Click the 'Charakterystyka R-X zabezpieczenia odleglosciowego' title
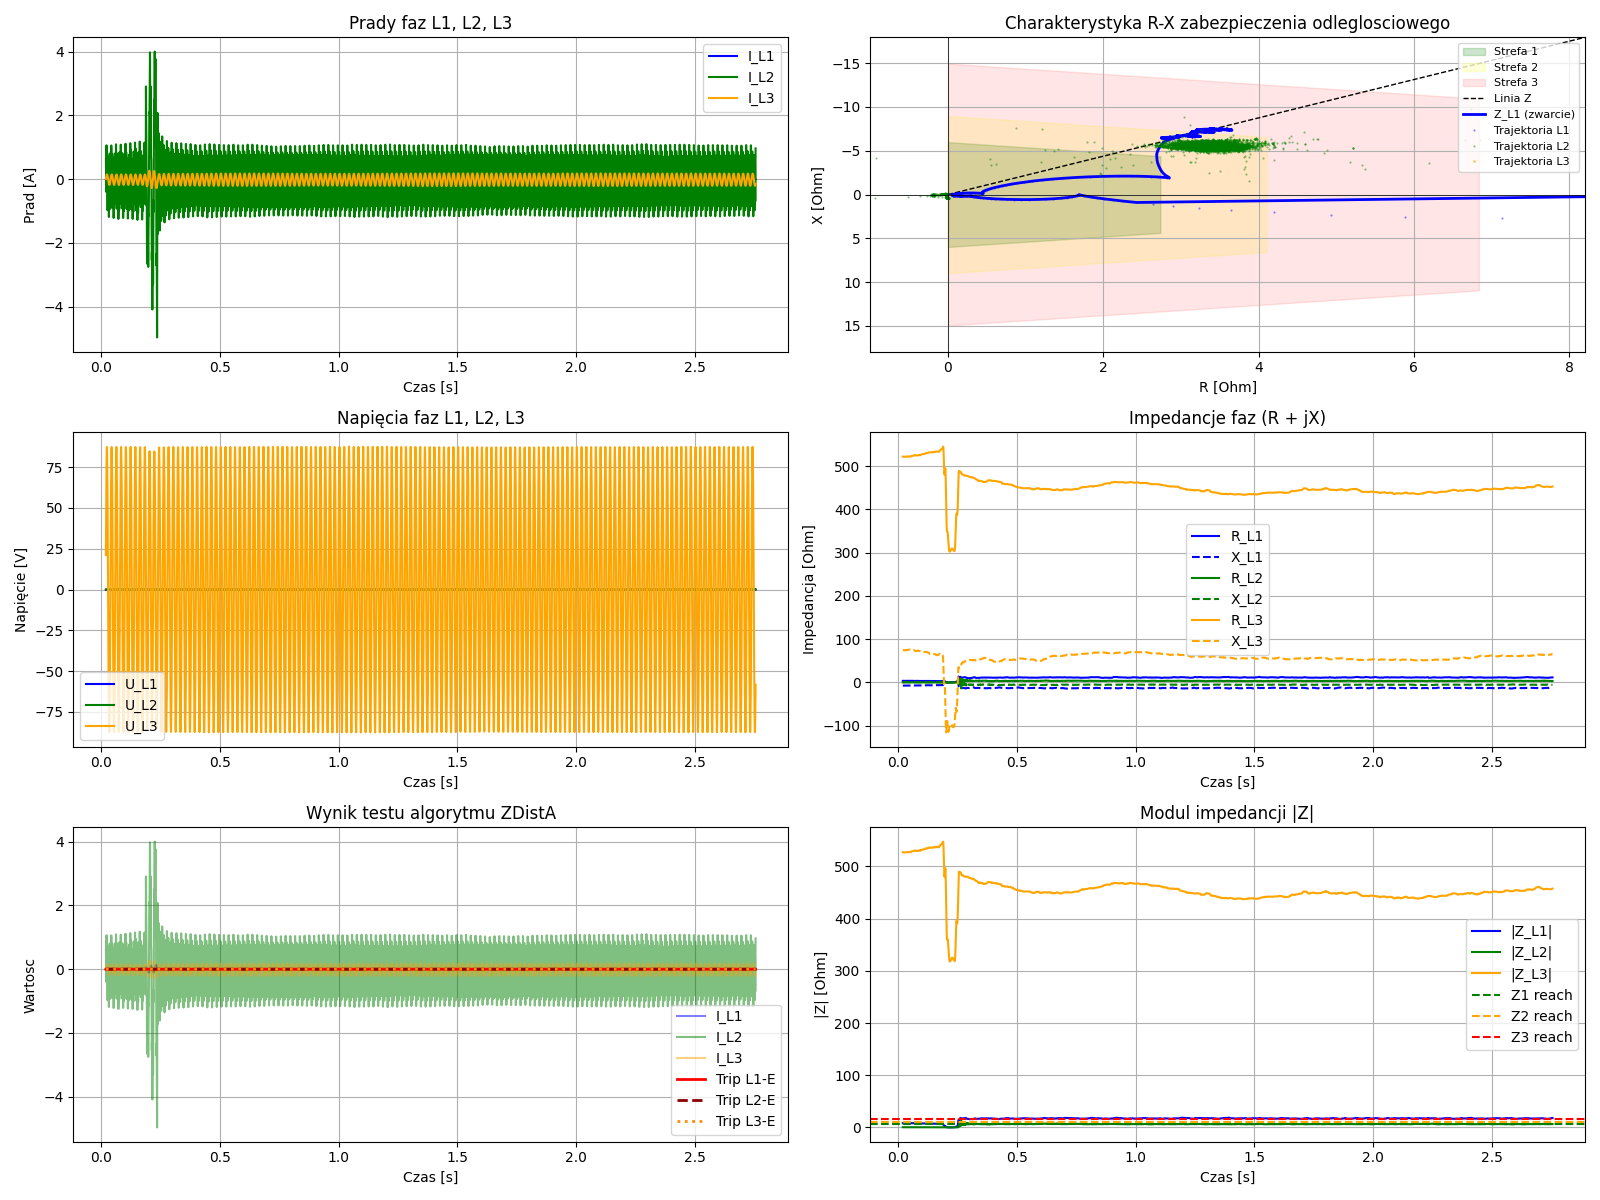1600x1200 pixels. click(1227, 23)
